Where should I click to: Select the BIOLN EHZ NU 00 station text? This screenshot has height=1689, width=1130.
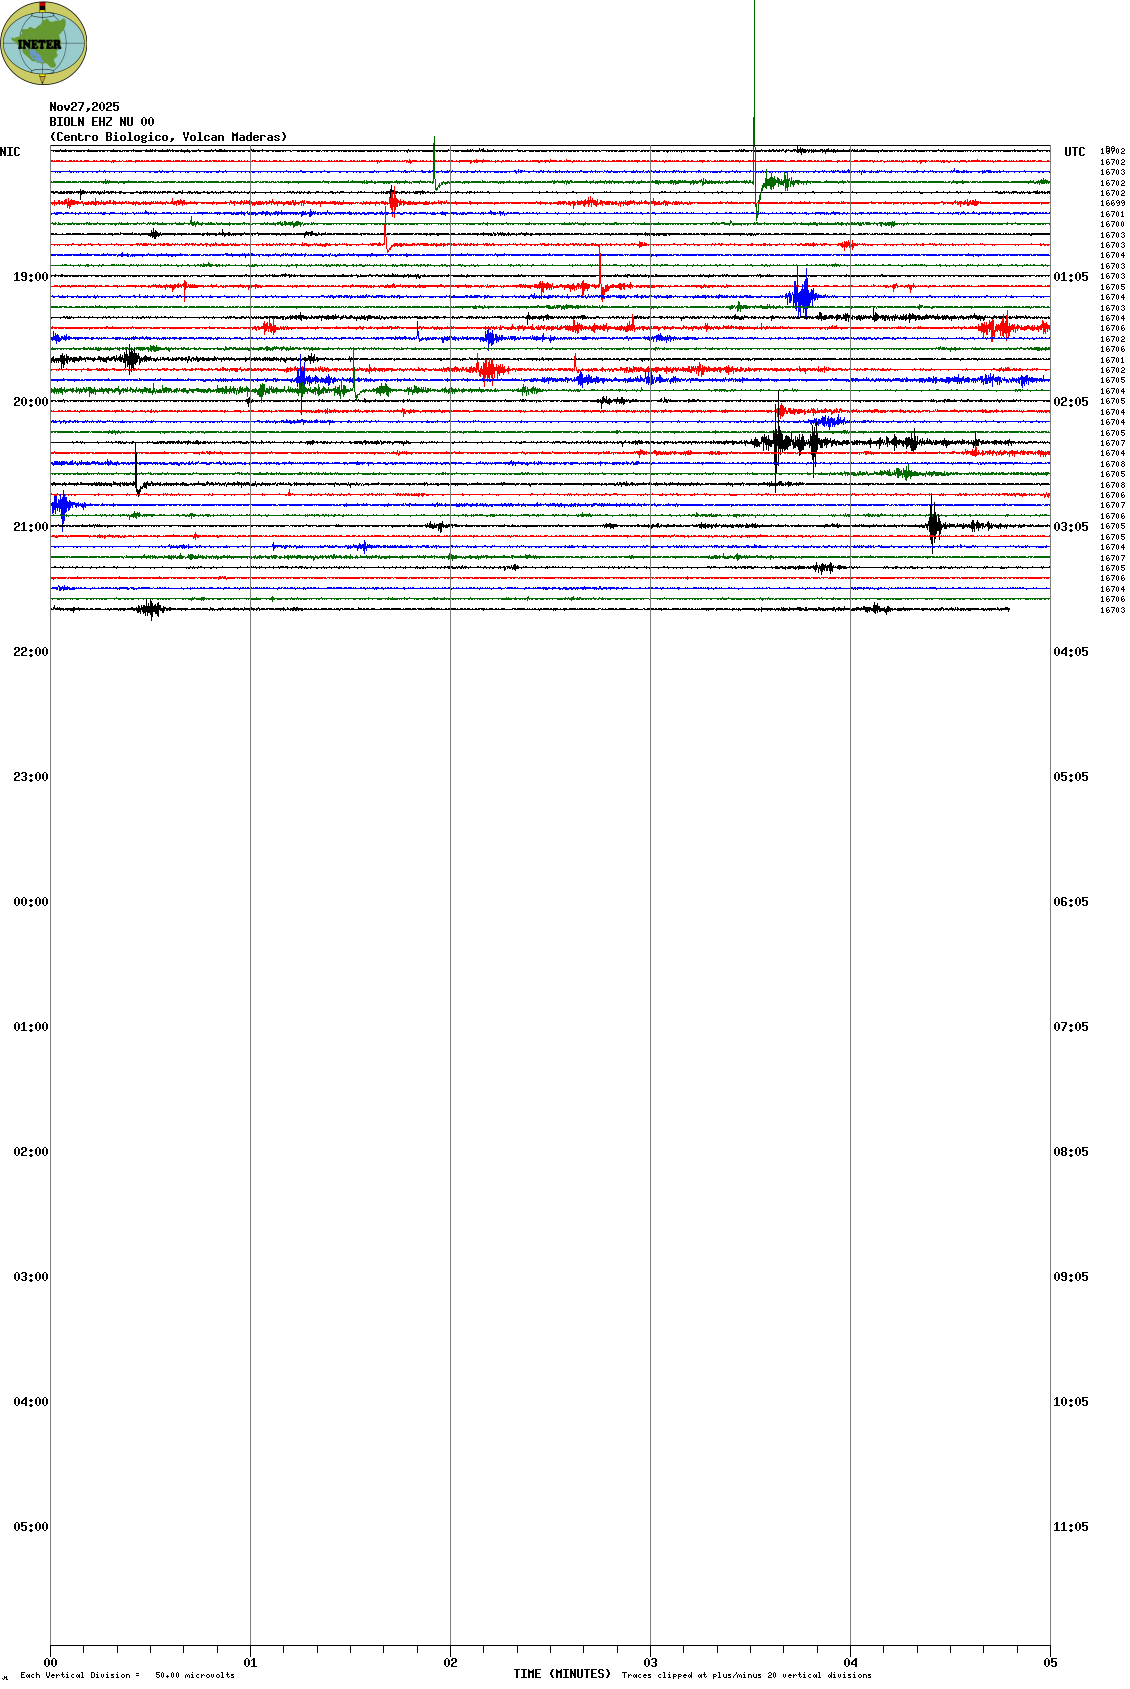[x=102, y=122]
